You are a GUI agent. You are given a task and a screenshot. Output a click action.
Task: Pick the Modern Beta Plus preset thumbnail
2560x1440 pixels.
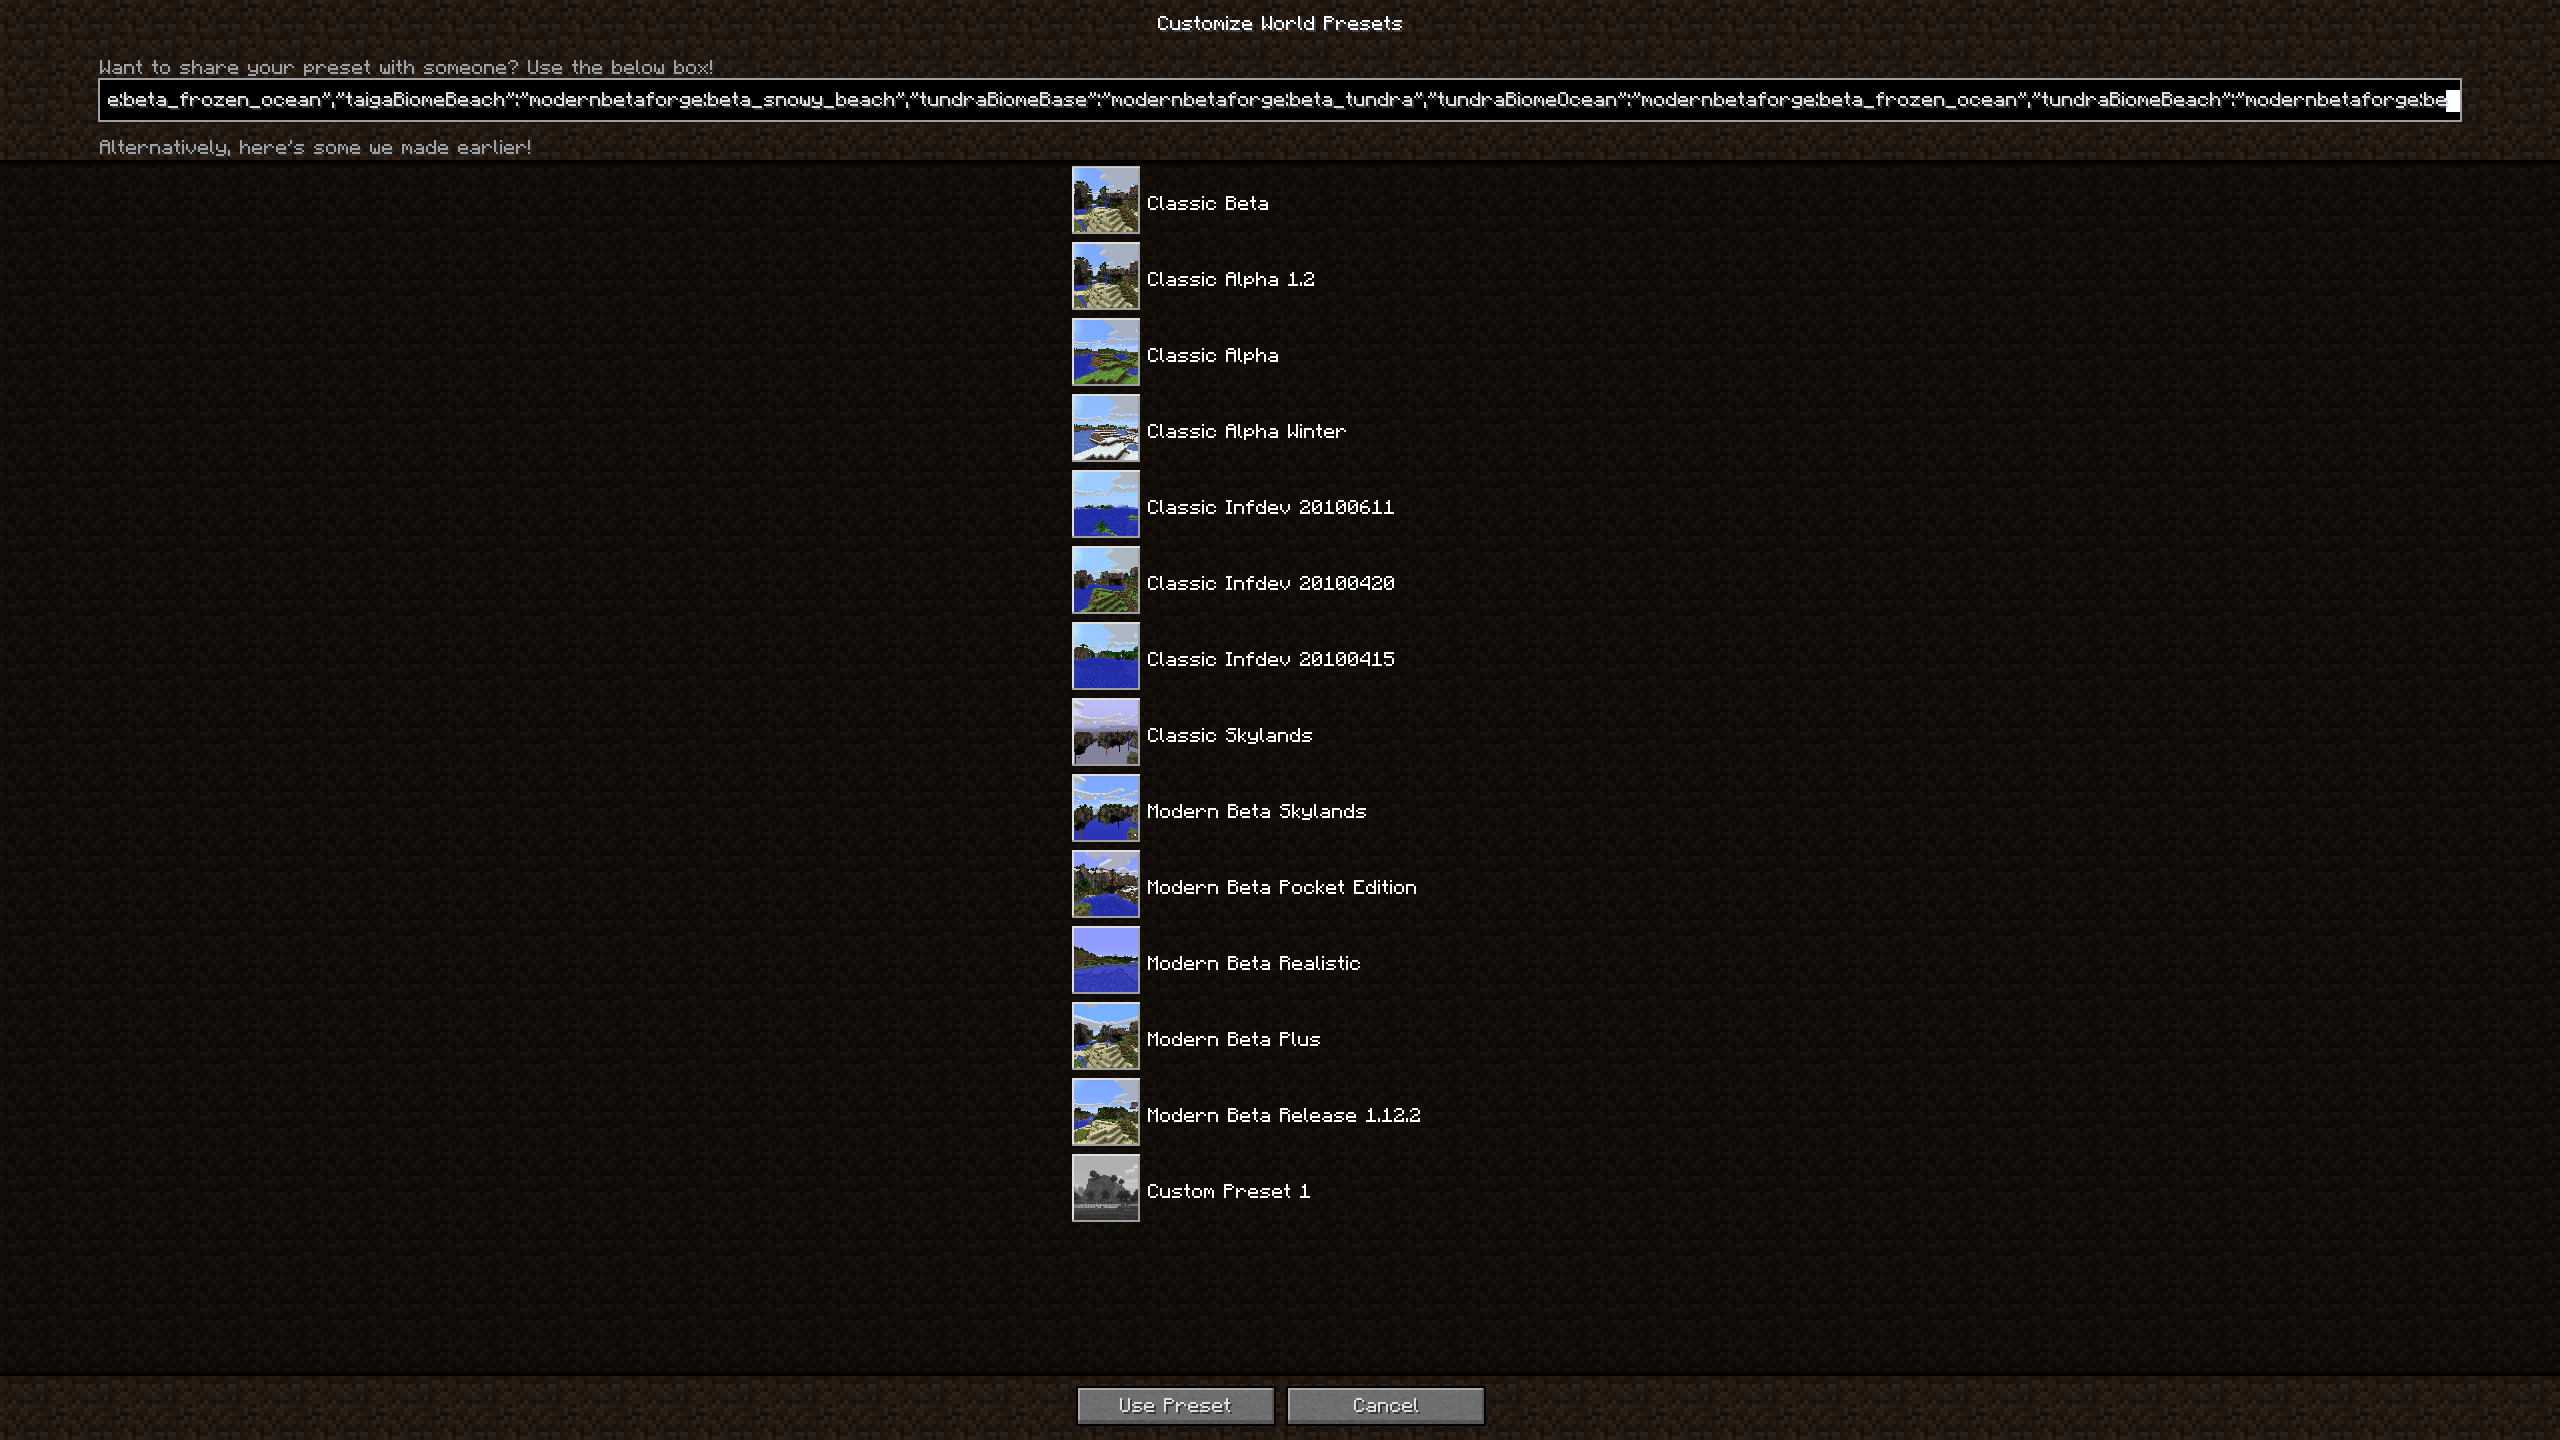[x=1105, y=1036]
